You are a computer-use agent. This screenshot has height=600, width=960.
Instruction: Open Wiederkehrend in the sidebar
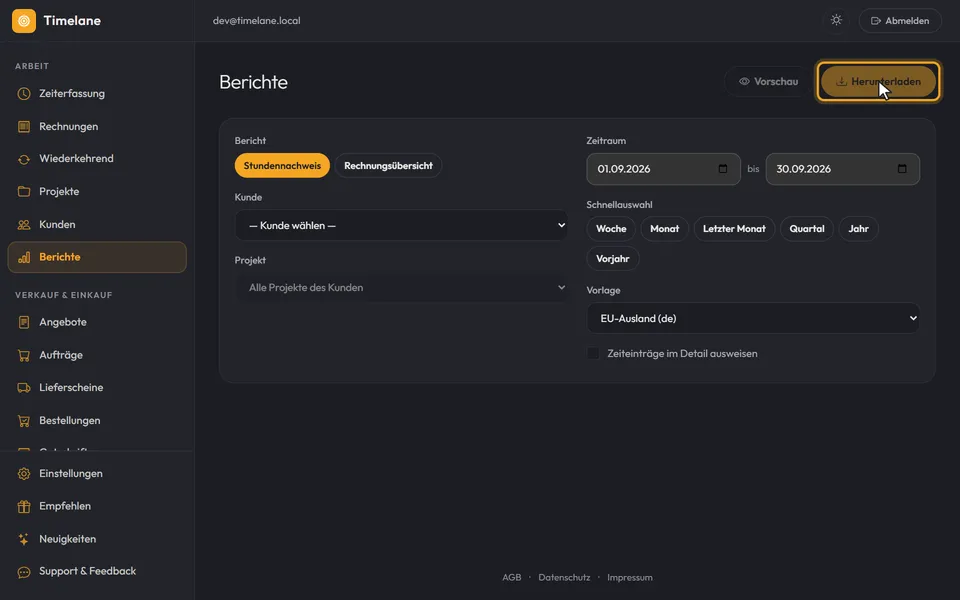pos(97,159)
